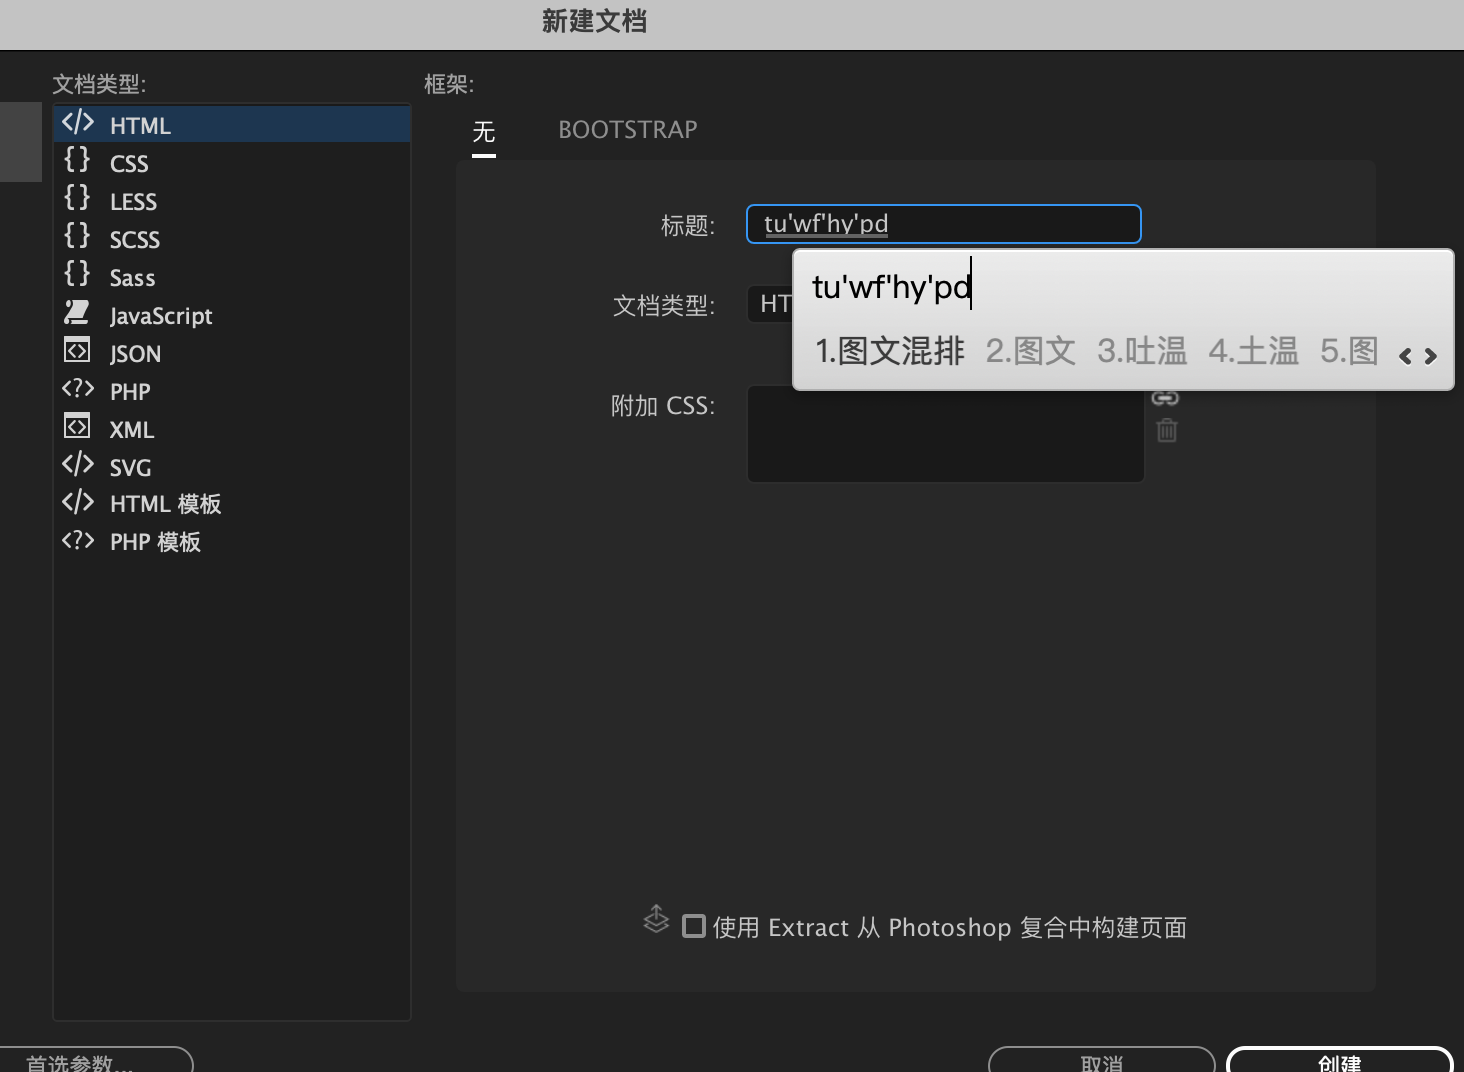Click next-page arrow in pinyin candidate list
This screenshot has height=1072, width=1464.
pos(1432,356)
